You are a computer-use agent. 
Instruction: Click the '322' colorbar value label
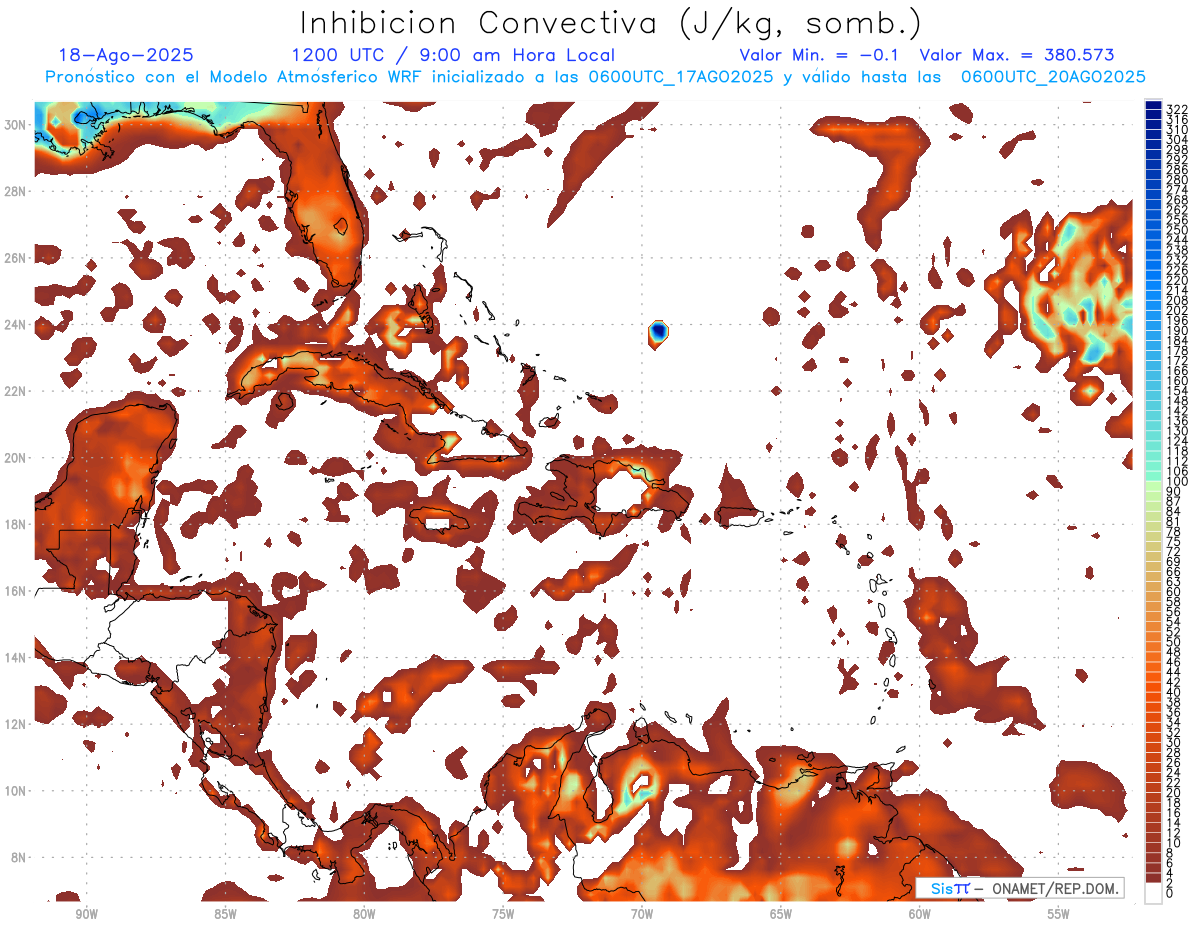coord(1177,108)
